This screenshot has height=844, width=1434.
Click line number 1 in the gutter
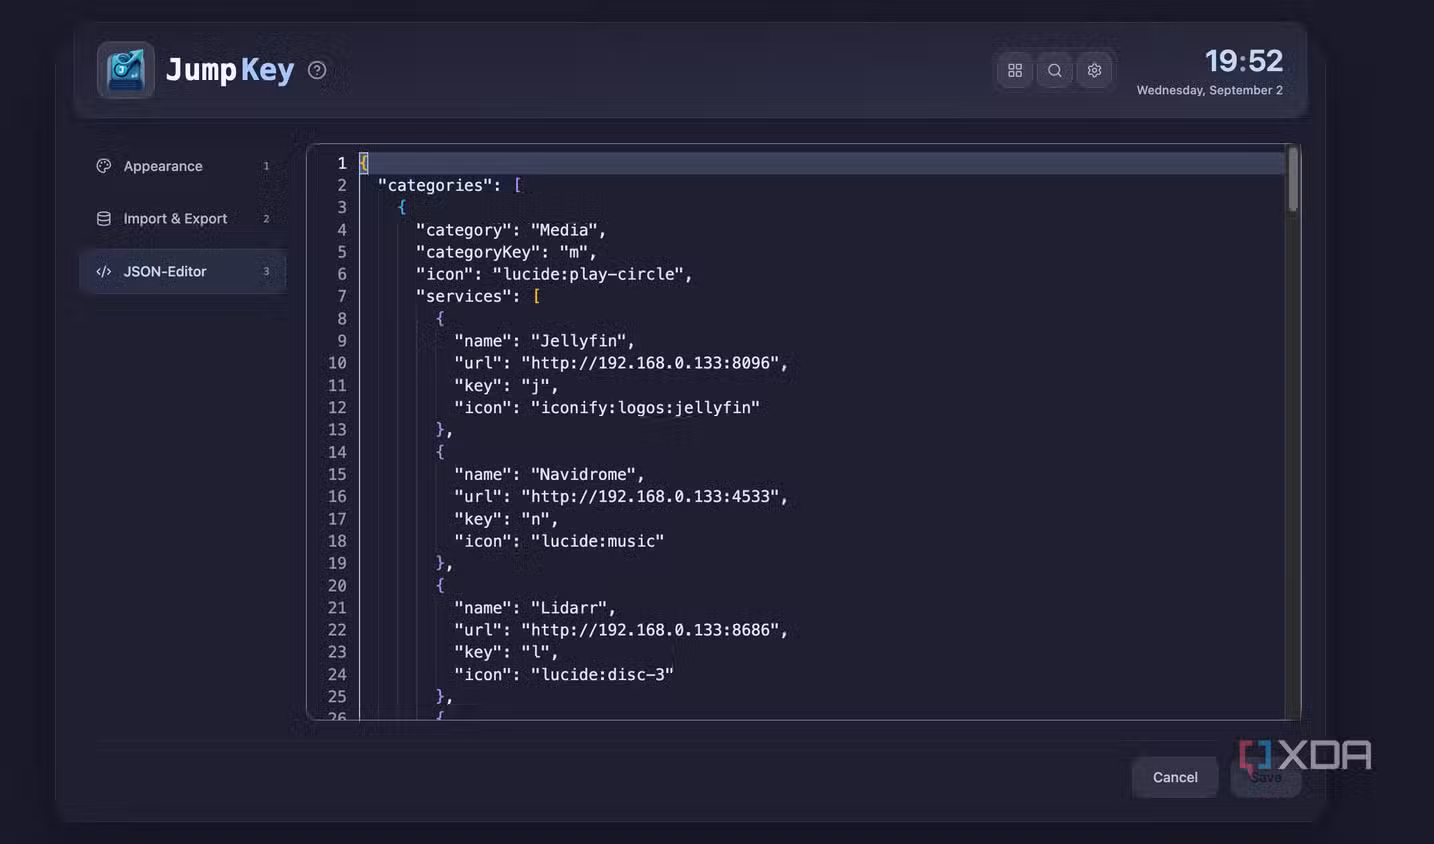pos(342,163)
